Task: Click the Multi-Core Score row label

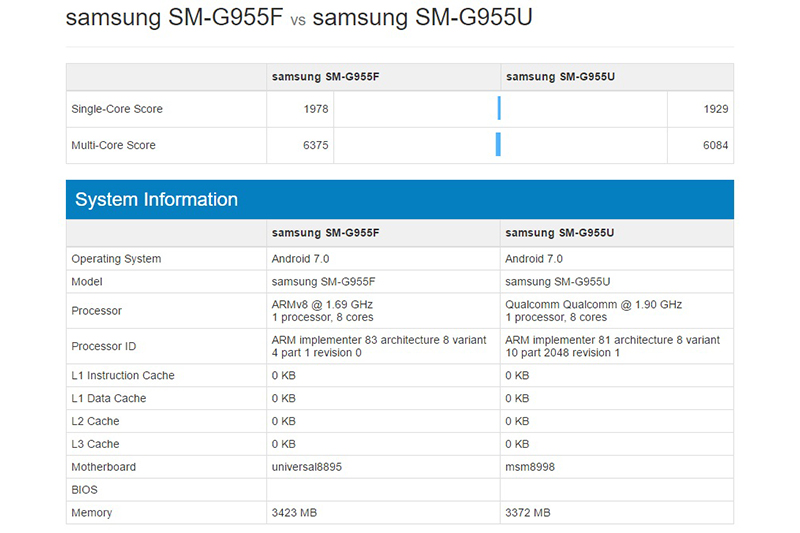Action: (x=113, y=145)
